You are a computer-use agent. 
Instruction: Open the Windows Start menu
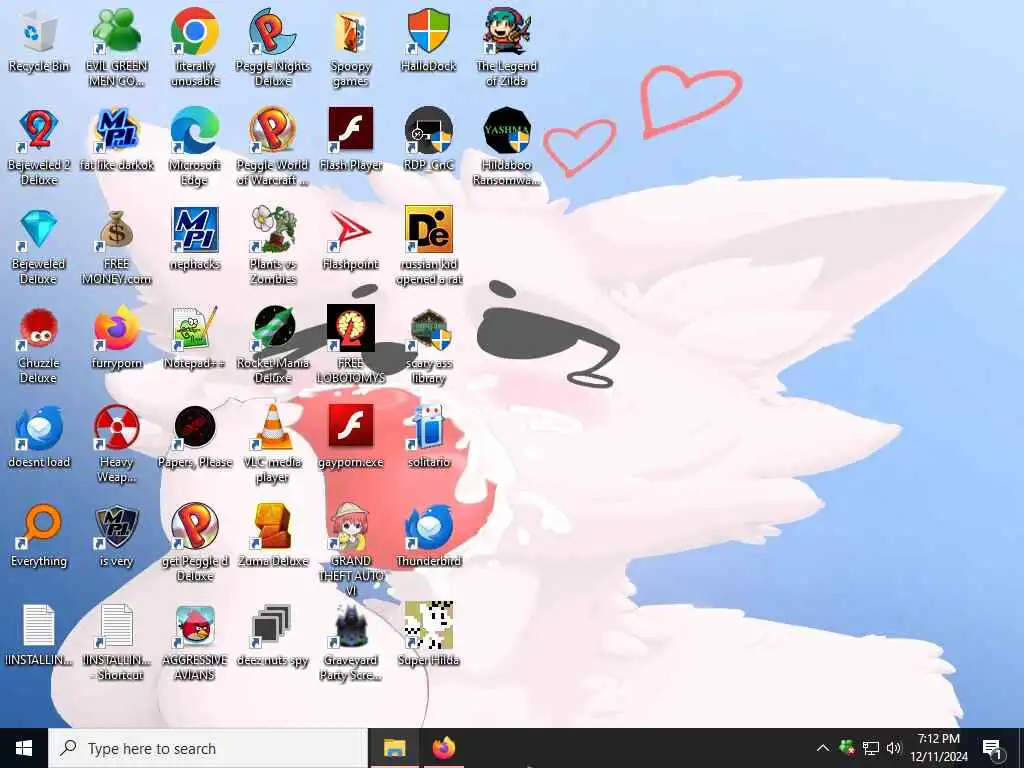pos(24,748)
